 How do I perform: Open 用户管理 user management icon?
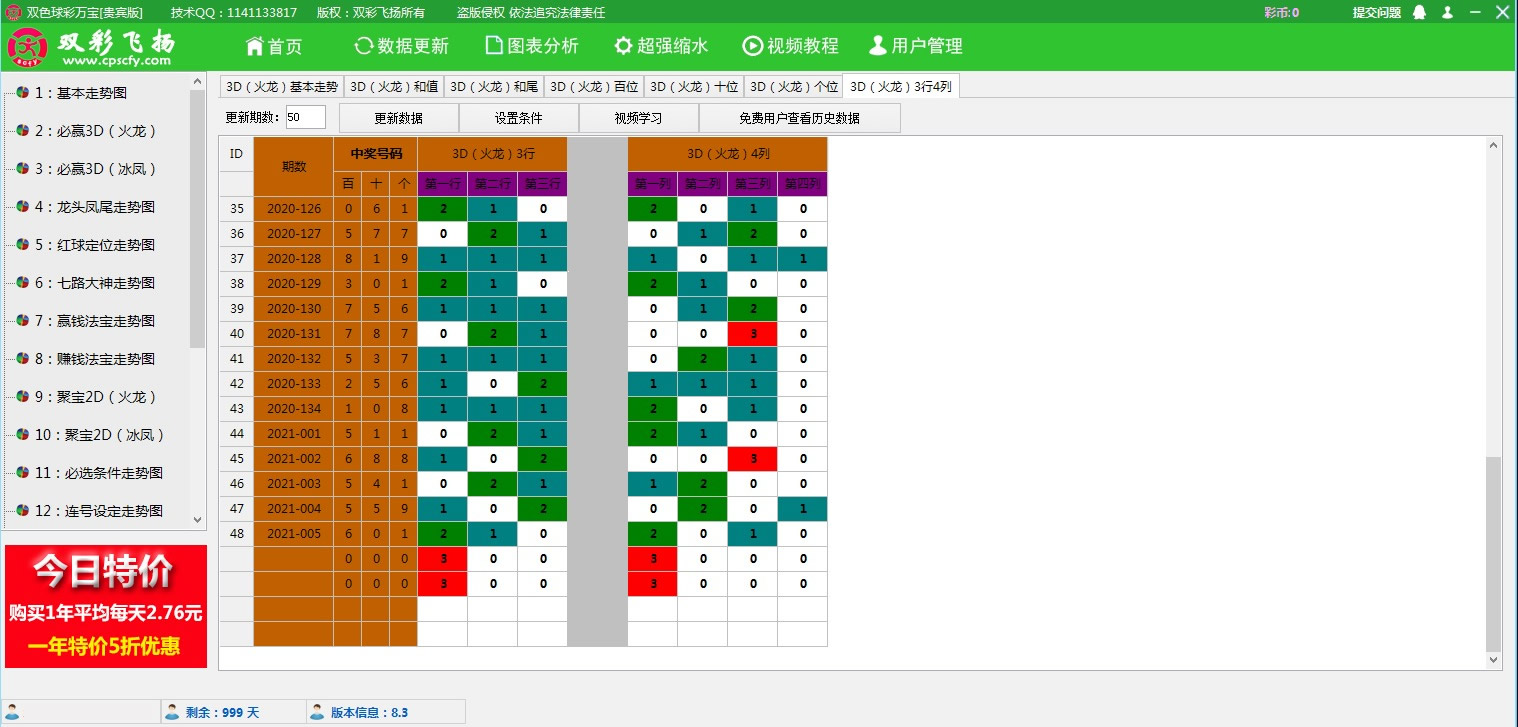[x=878, y=45]
